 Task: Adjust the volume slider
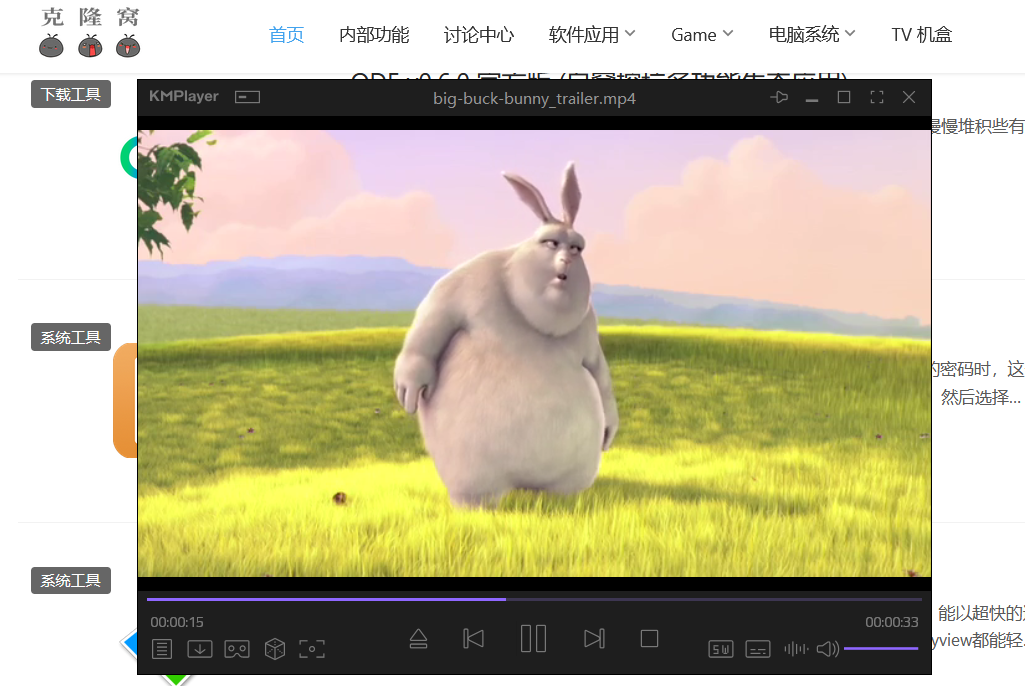click(881, 648)
